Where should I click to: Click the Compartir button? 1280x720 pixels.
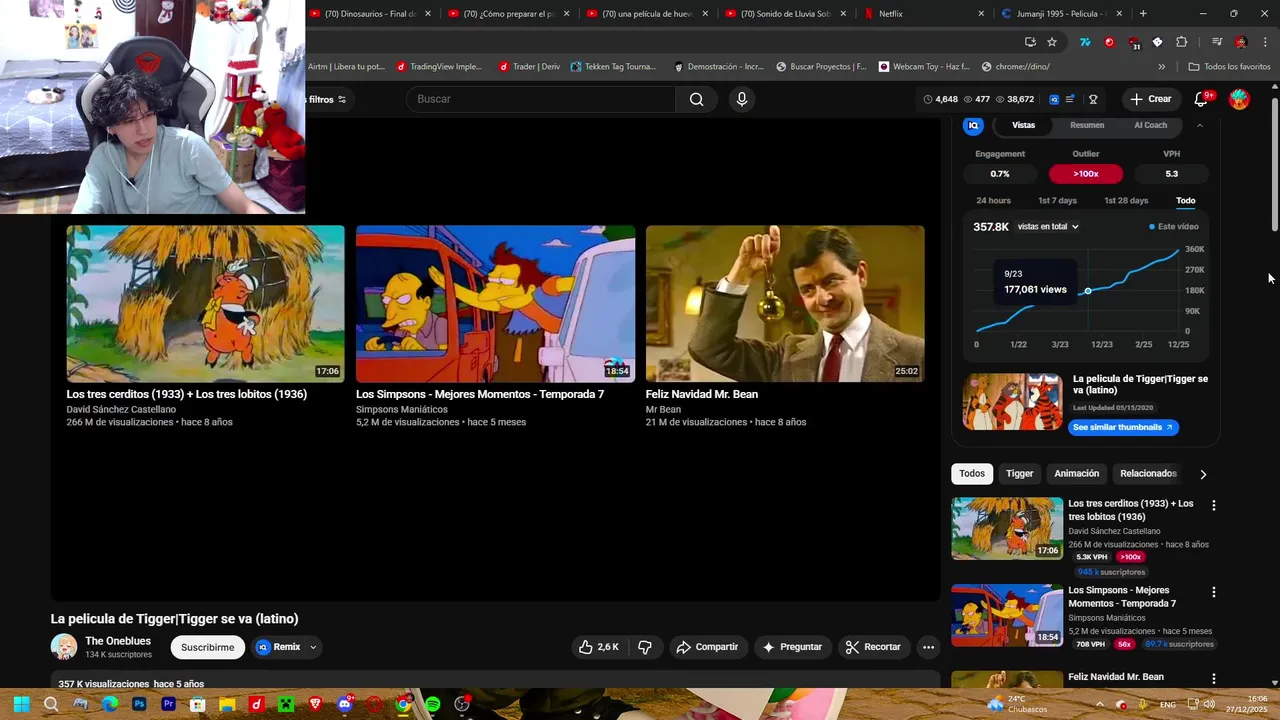pos(707,647)
